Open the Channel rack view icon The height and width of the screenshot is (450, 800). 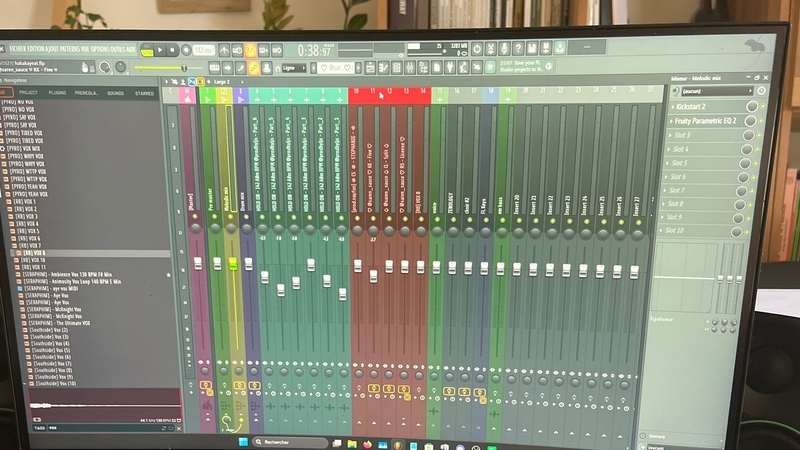pos(397,67)
